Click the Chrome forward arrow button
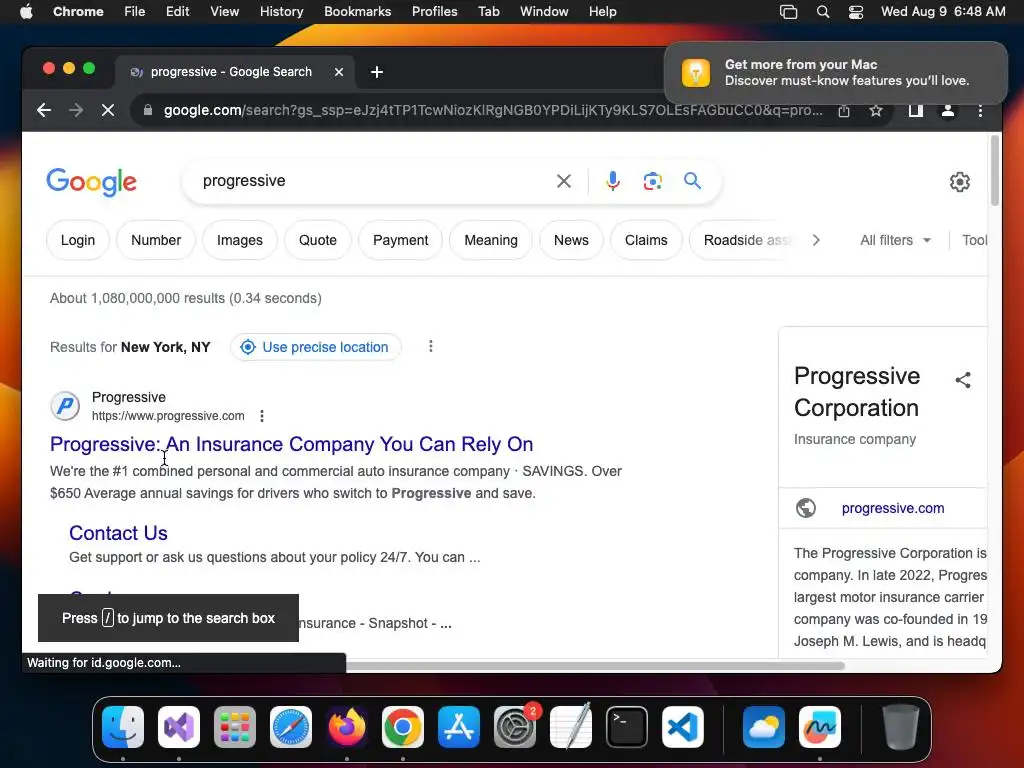 [76, 110]
